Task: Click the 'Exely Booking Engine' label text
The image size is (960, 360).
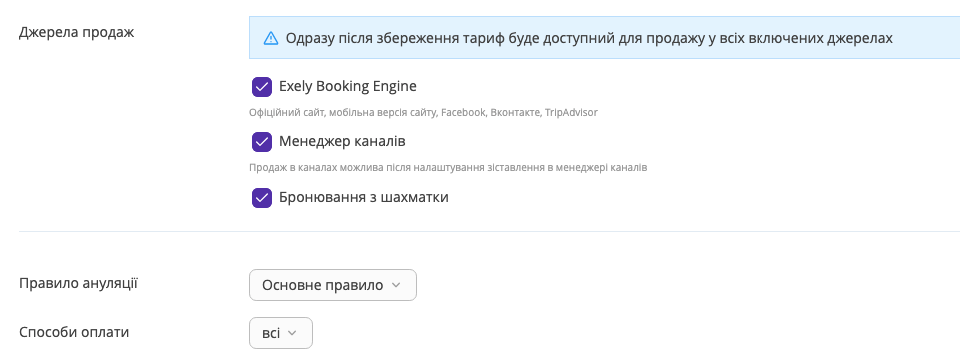Action: tap(348, 86)
